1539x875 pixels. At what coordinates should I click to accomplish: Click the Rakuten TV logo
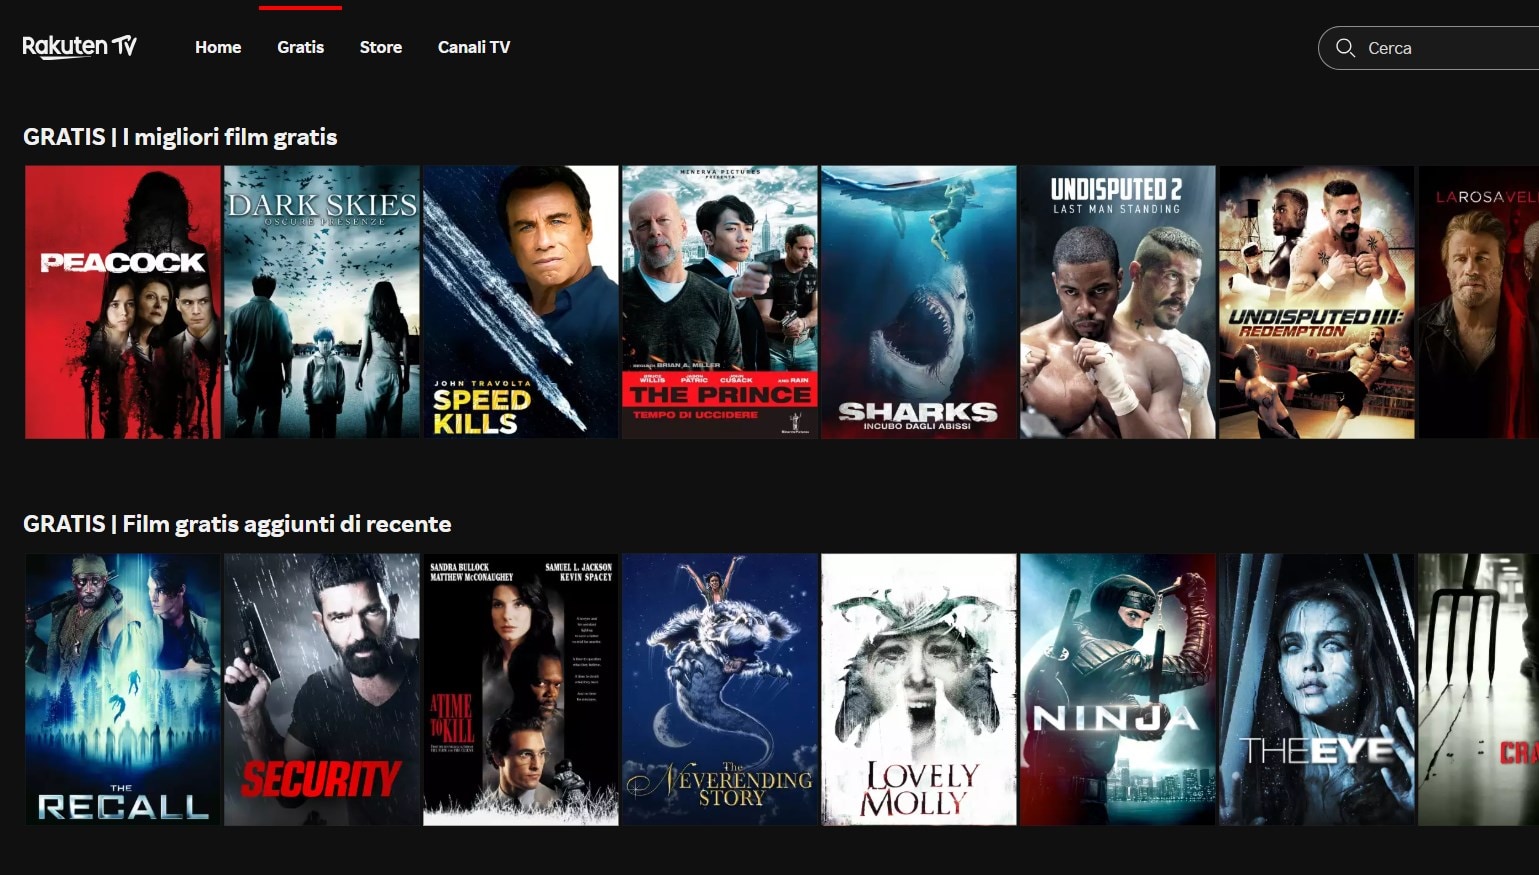80,47
